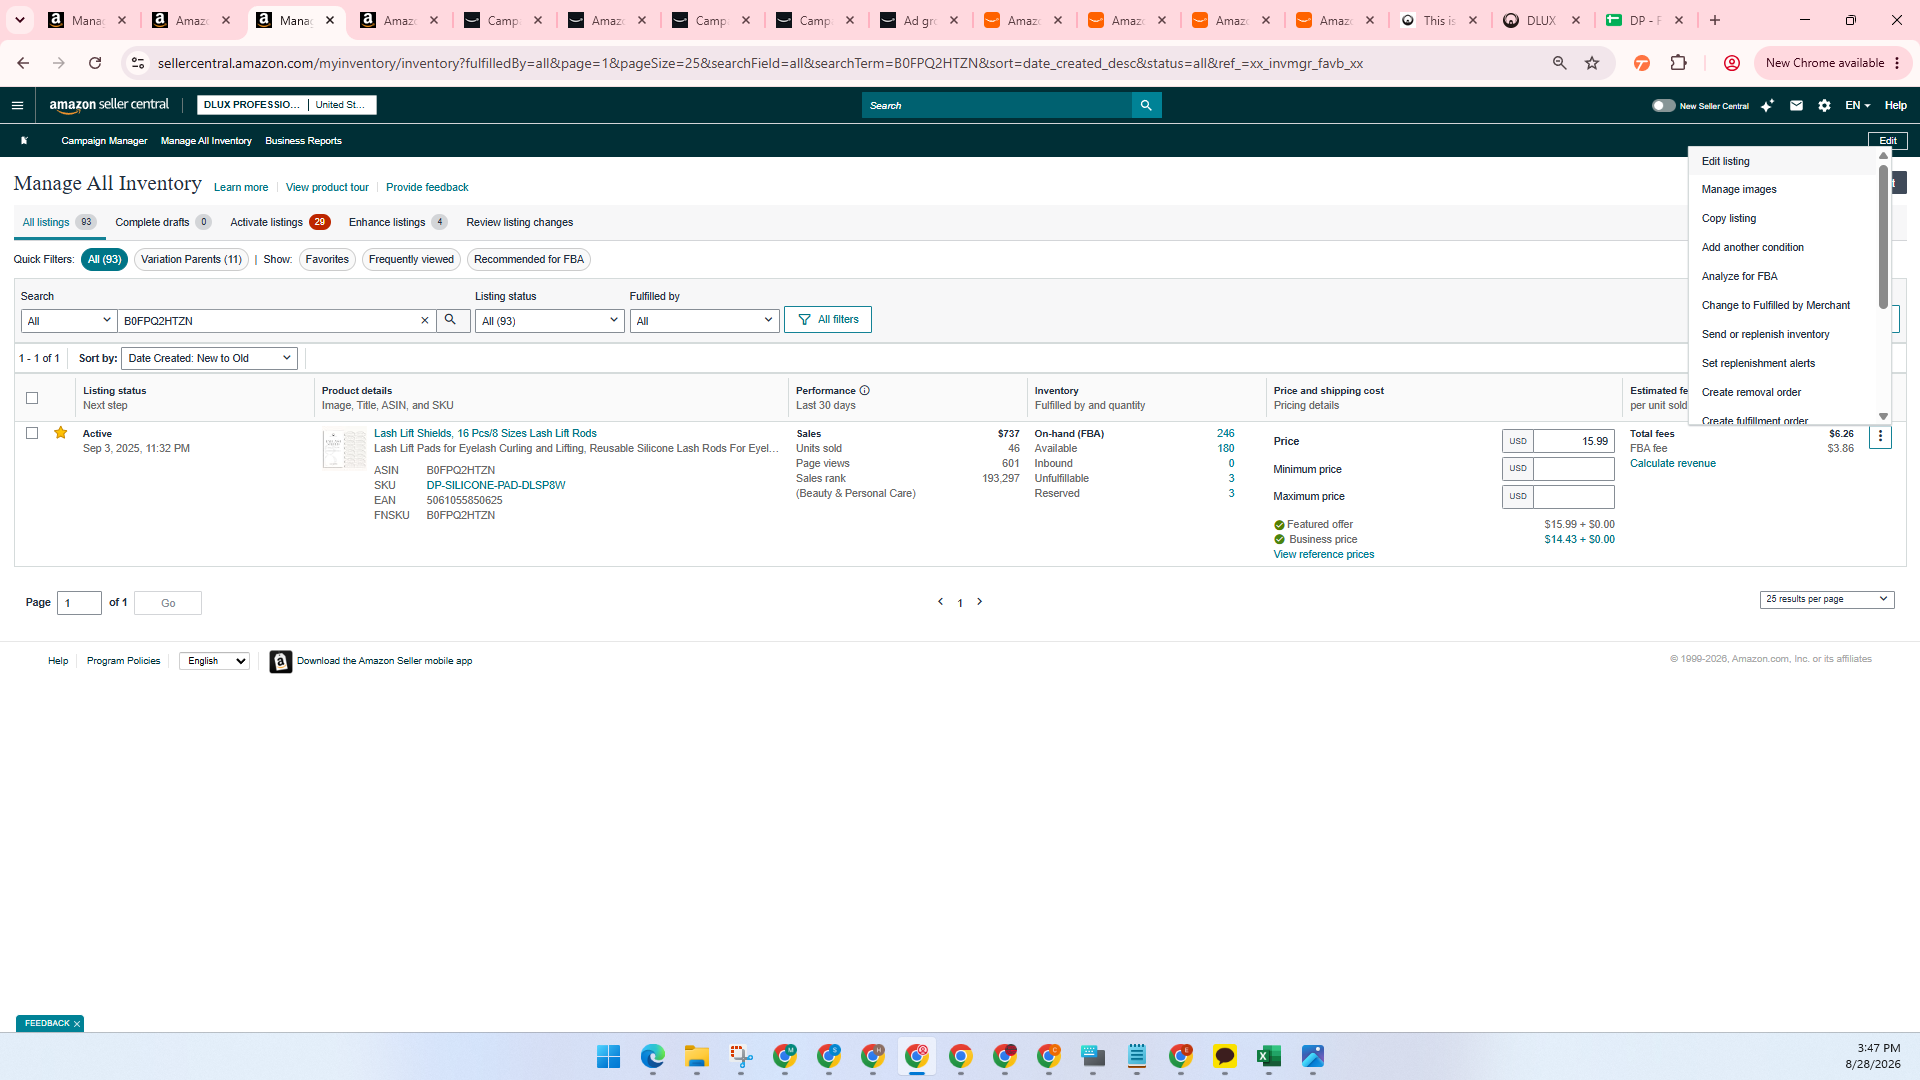Open the Fulfilled by dropdown
The height and width of the screenshot is (1080, 1920).
(x=704, y=321)
